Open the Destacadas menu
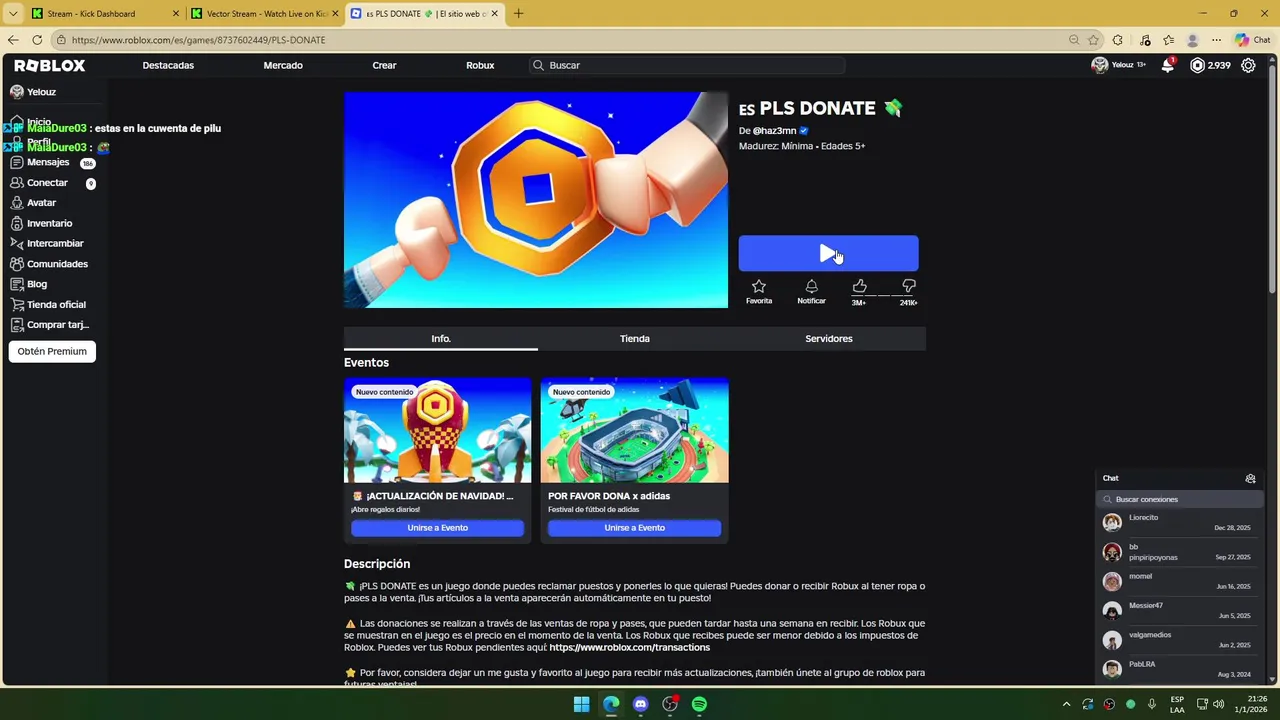The image size is (1280, 720). pos(168,65)
